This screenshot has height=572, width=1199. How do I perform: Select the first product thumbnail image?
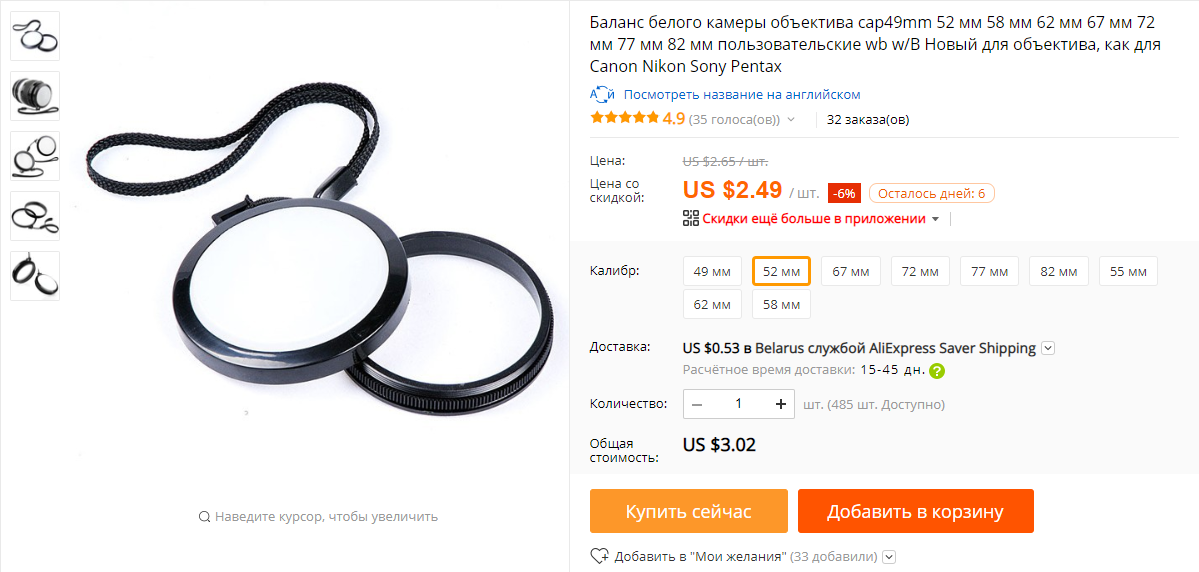click(35, 36)
